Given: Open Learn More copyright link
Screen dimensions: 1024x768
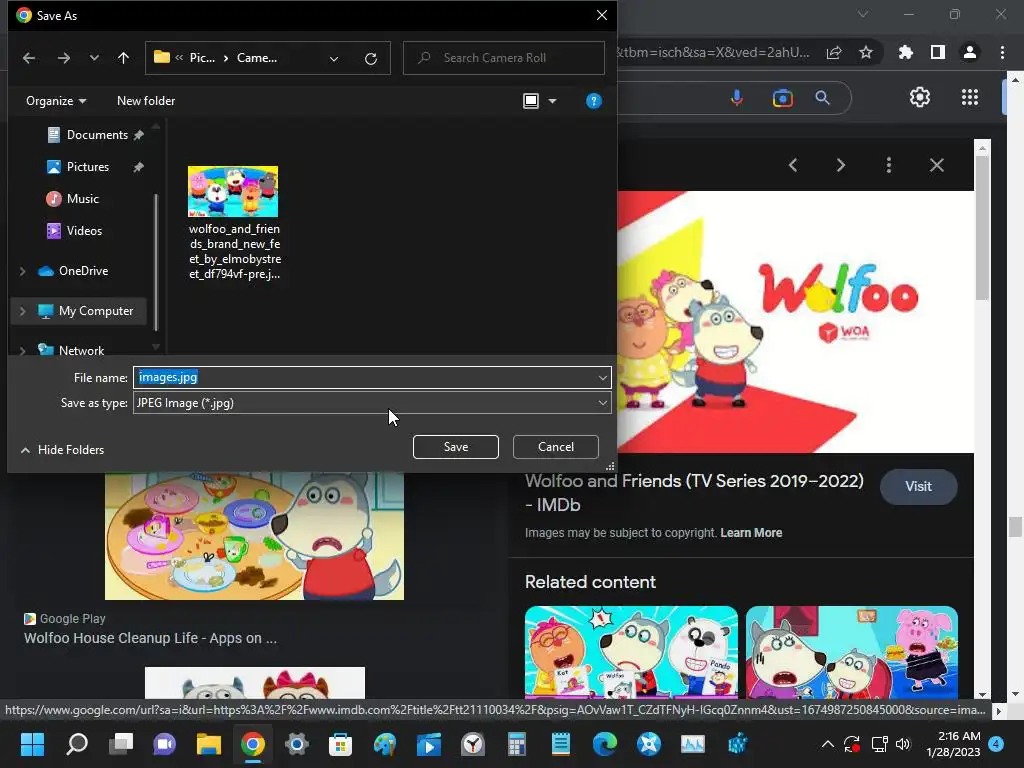Looking at the screenshot, I should click(751, 533).
